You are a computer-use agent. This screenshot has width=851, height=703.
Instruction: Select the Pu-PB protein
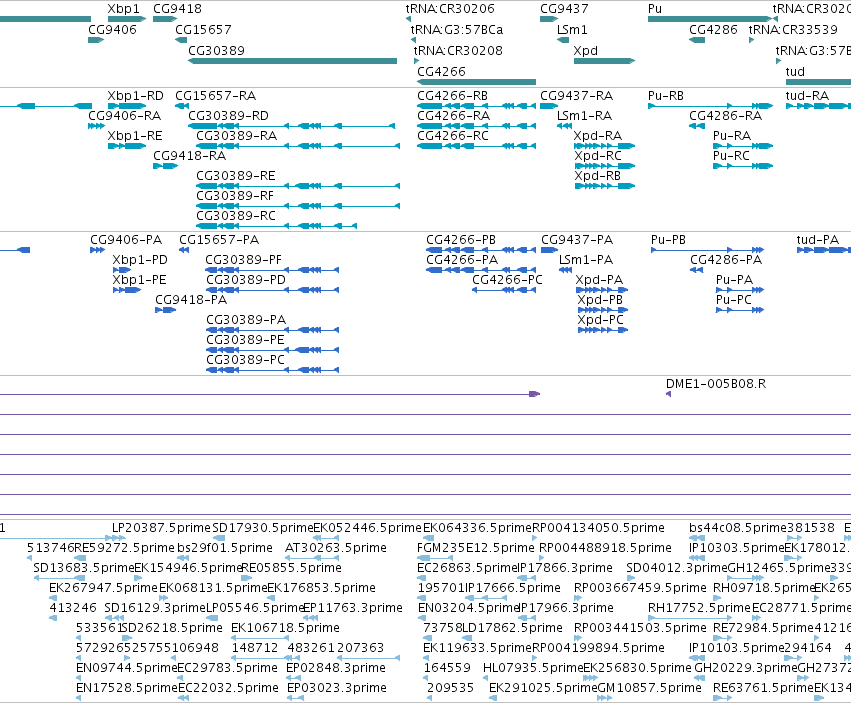point(708,250)
